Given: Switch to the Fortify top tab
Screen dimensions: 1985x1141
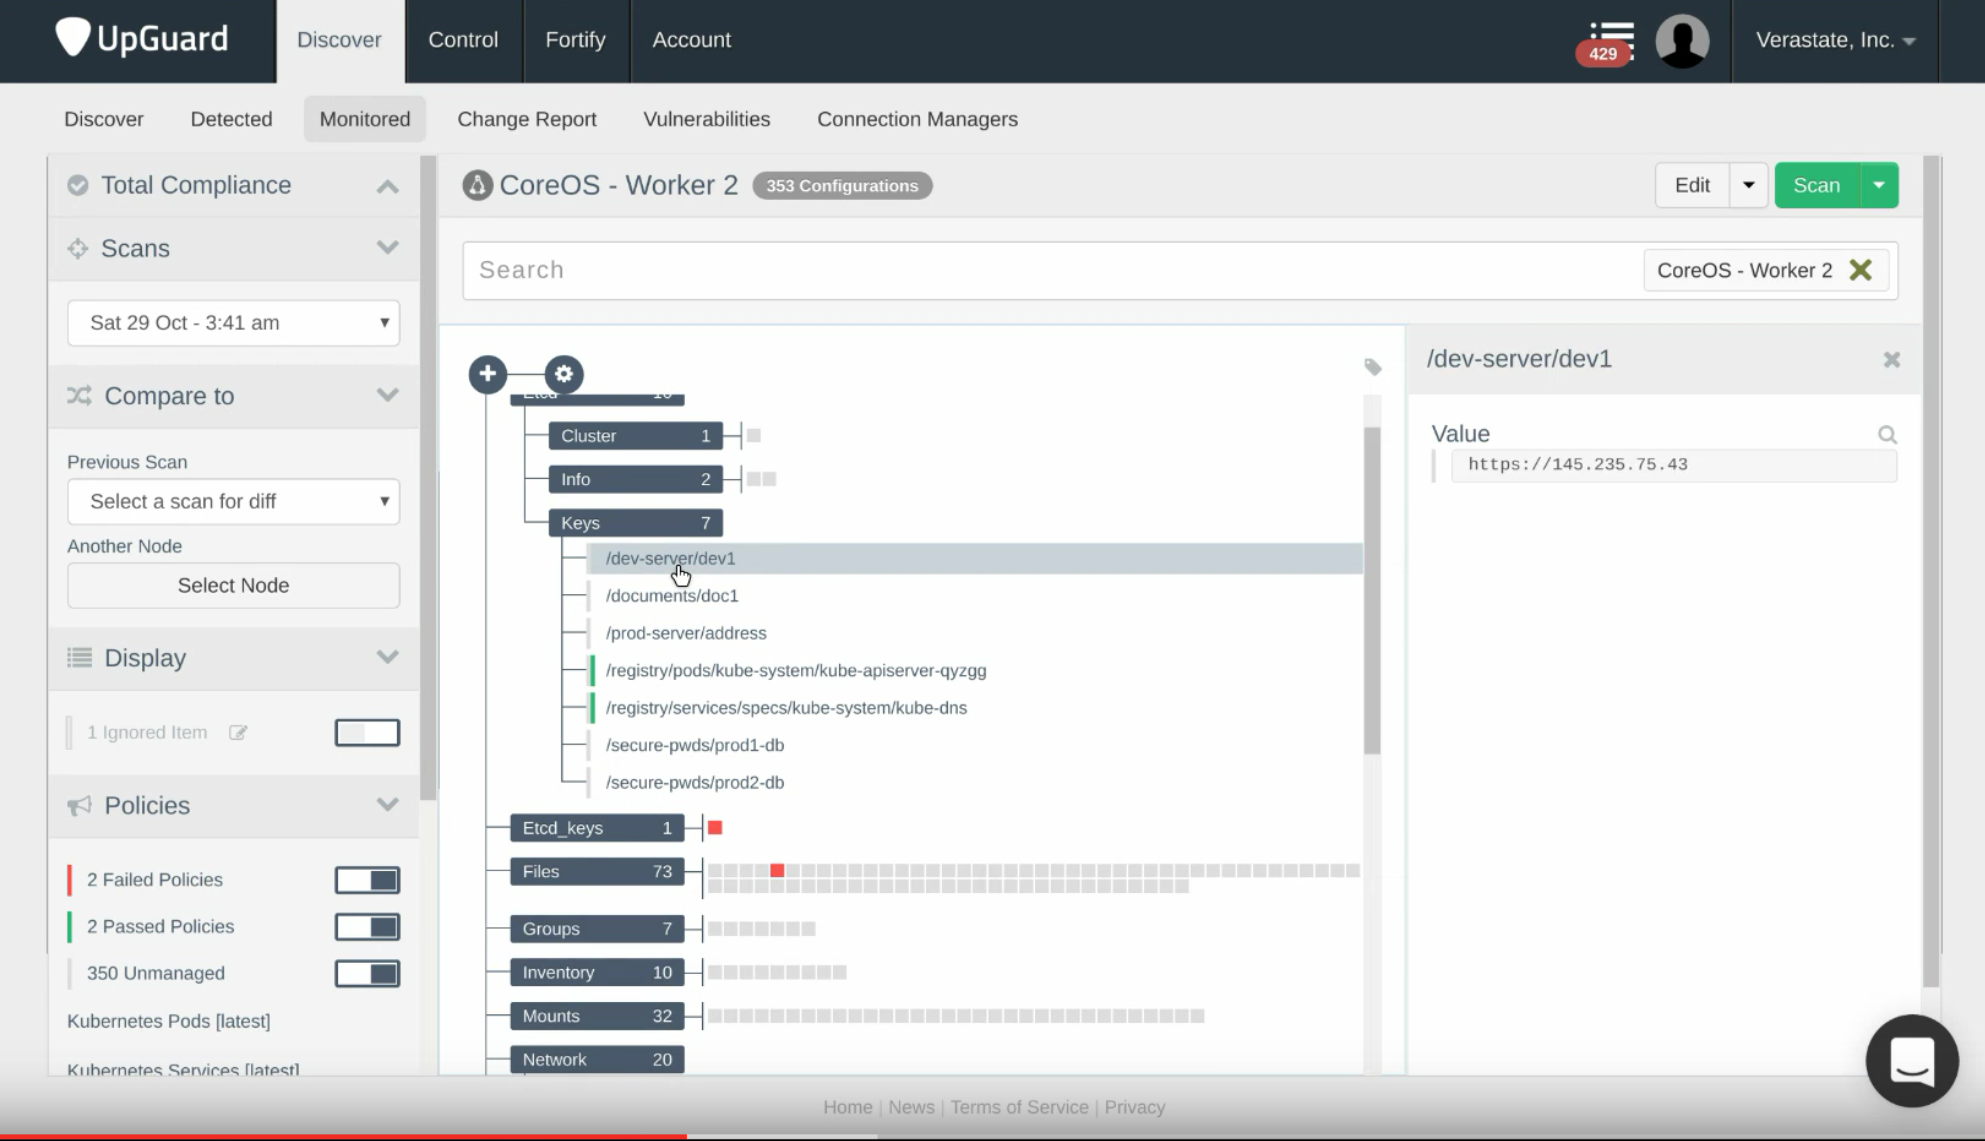Looking at the screenshot, I should (x=575, y=40).
